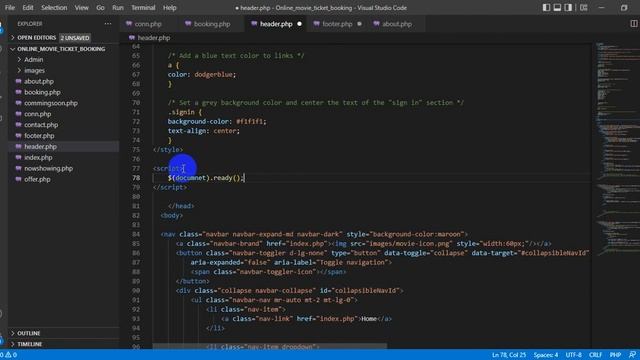Open Explorer more actions ellipsis
This screenshot has width=640, height=360.
pyautogui.click(x=108, y=24)
